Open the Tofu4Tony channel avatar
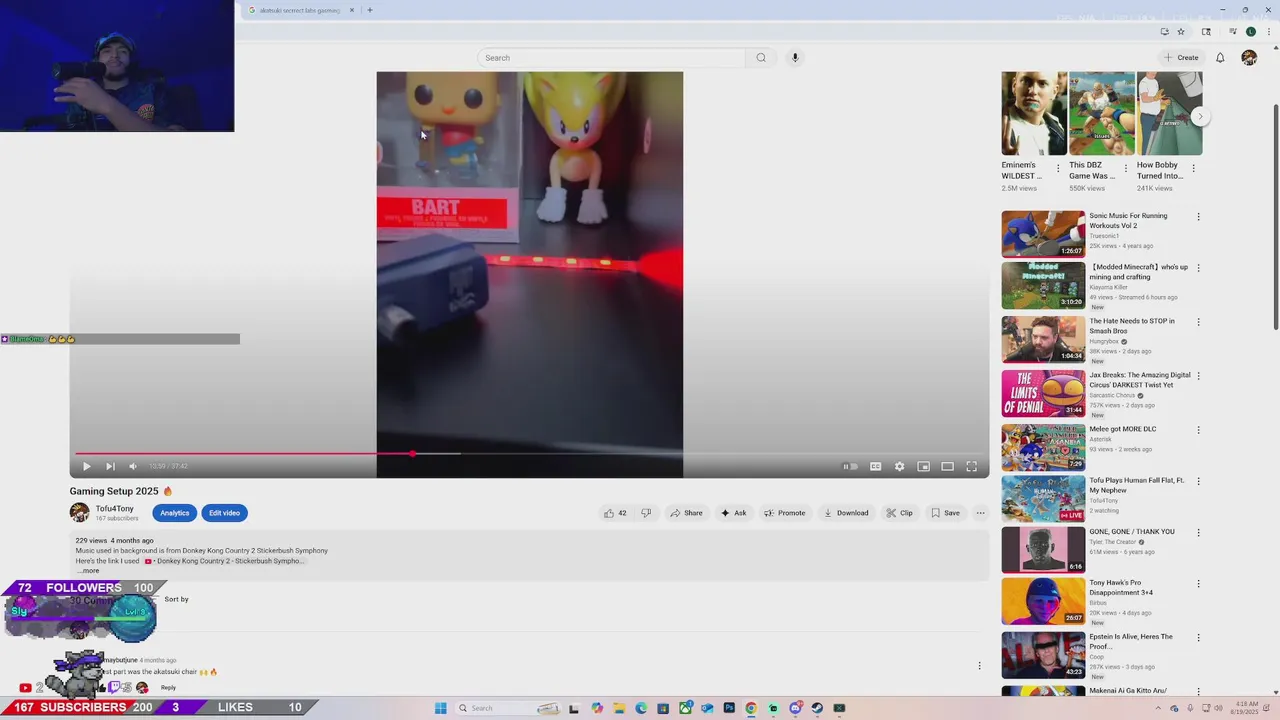 point(79,513)
